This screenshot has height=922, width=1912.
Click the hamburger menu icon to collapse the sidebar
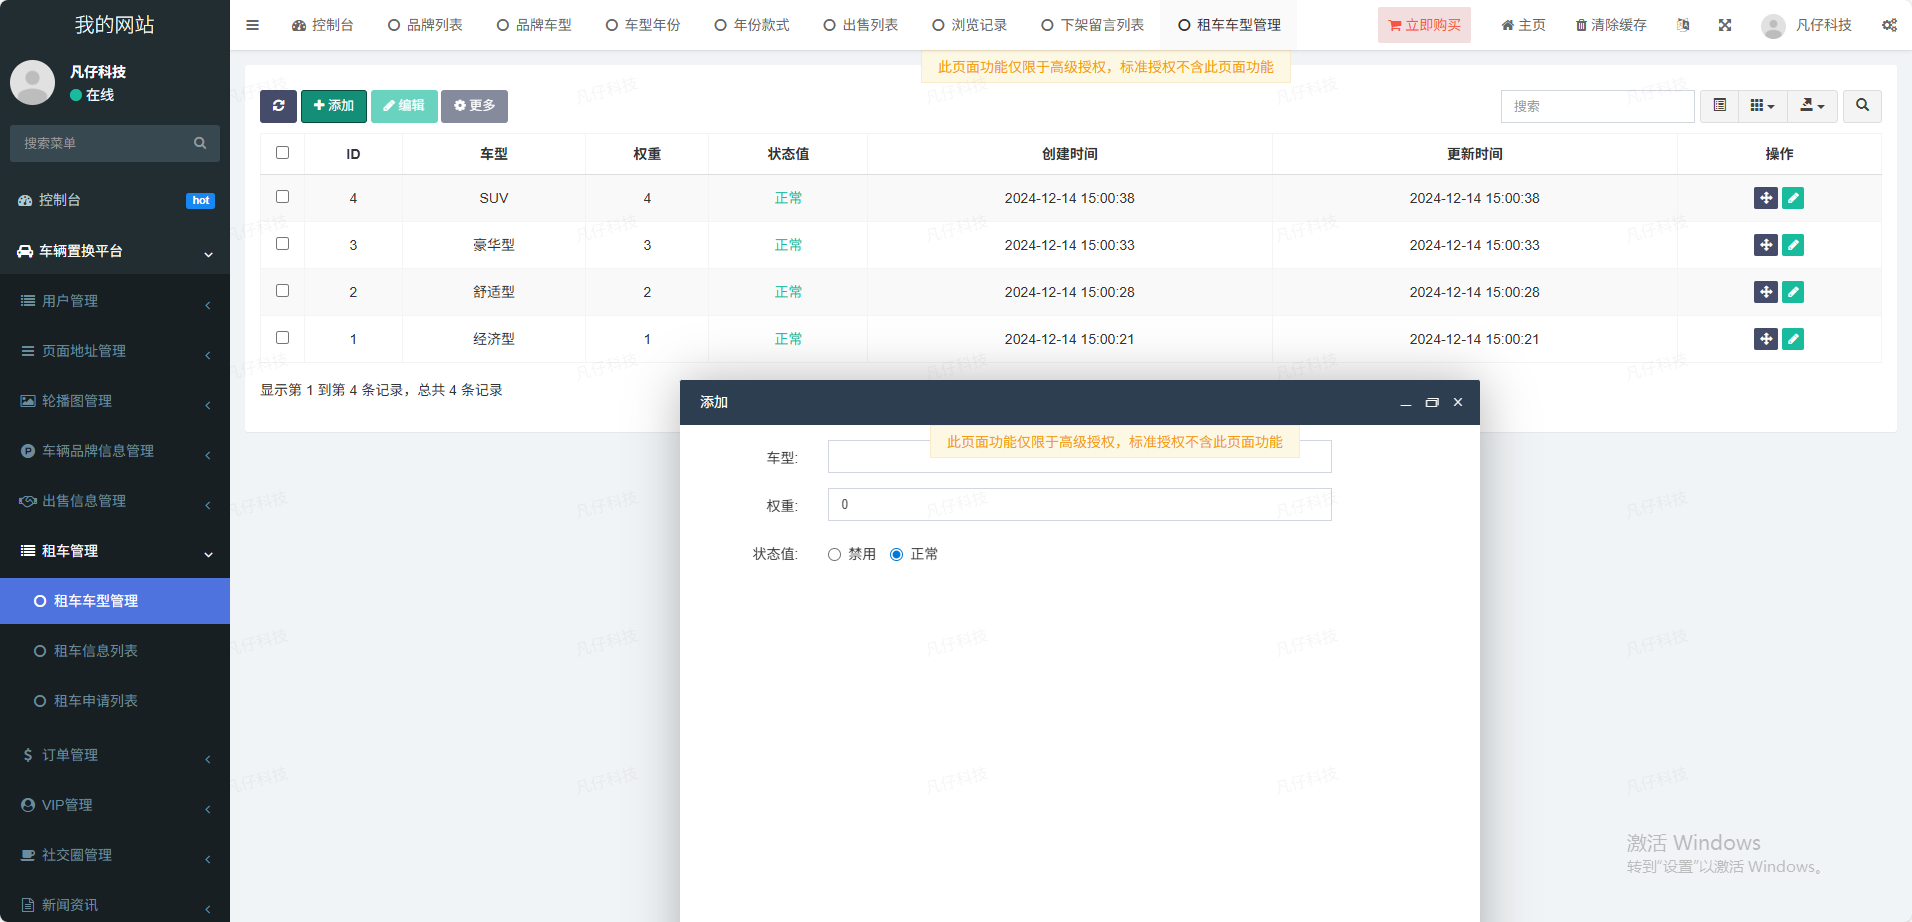(x=252, y=25)
